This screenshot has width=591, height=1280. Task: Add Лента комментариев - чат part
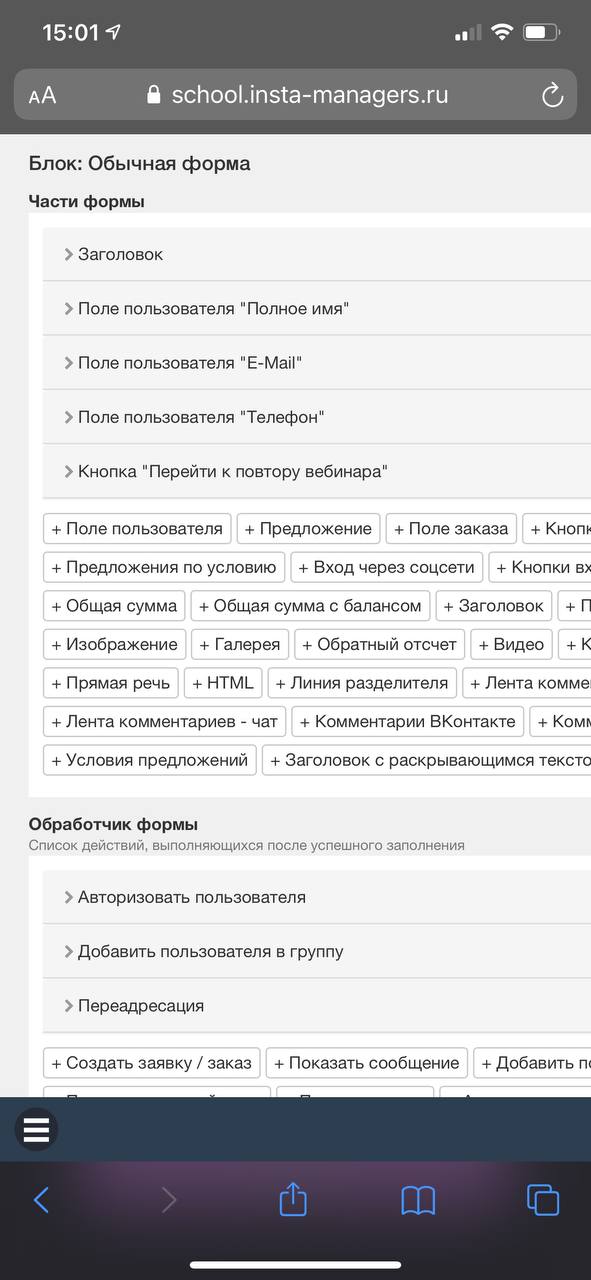165,721
